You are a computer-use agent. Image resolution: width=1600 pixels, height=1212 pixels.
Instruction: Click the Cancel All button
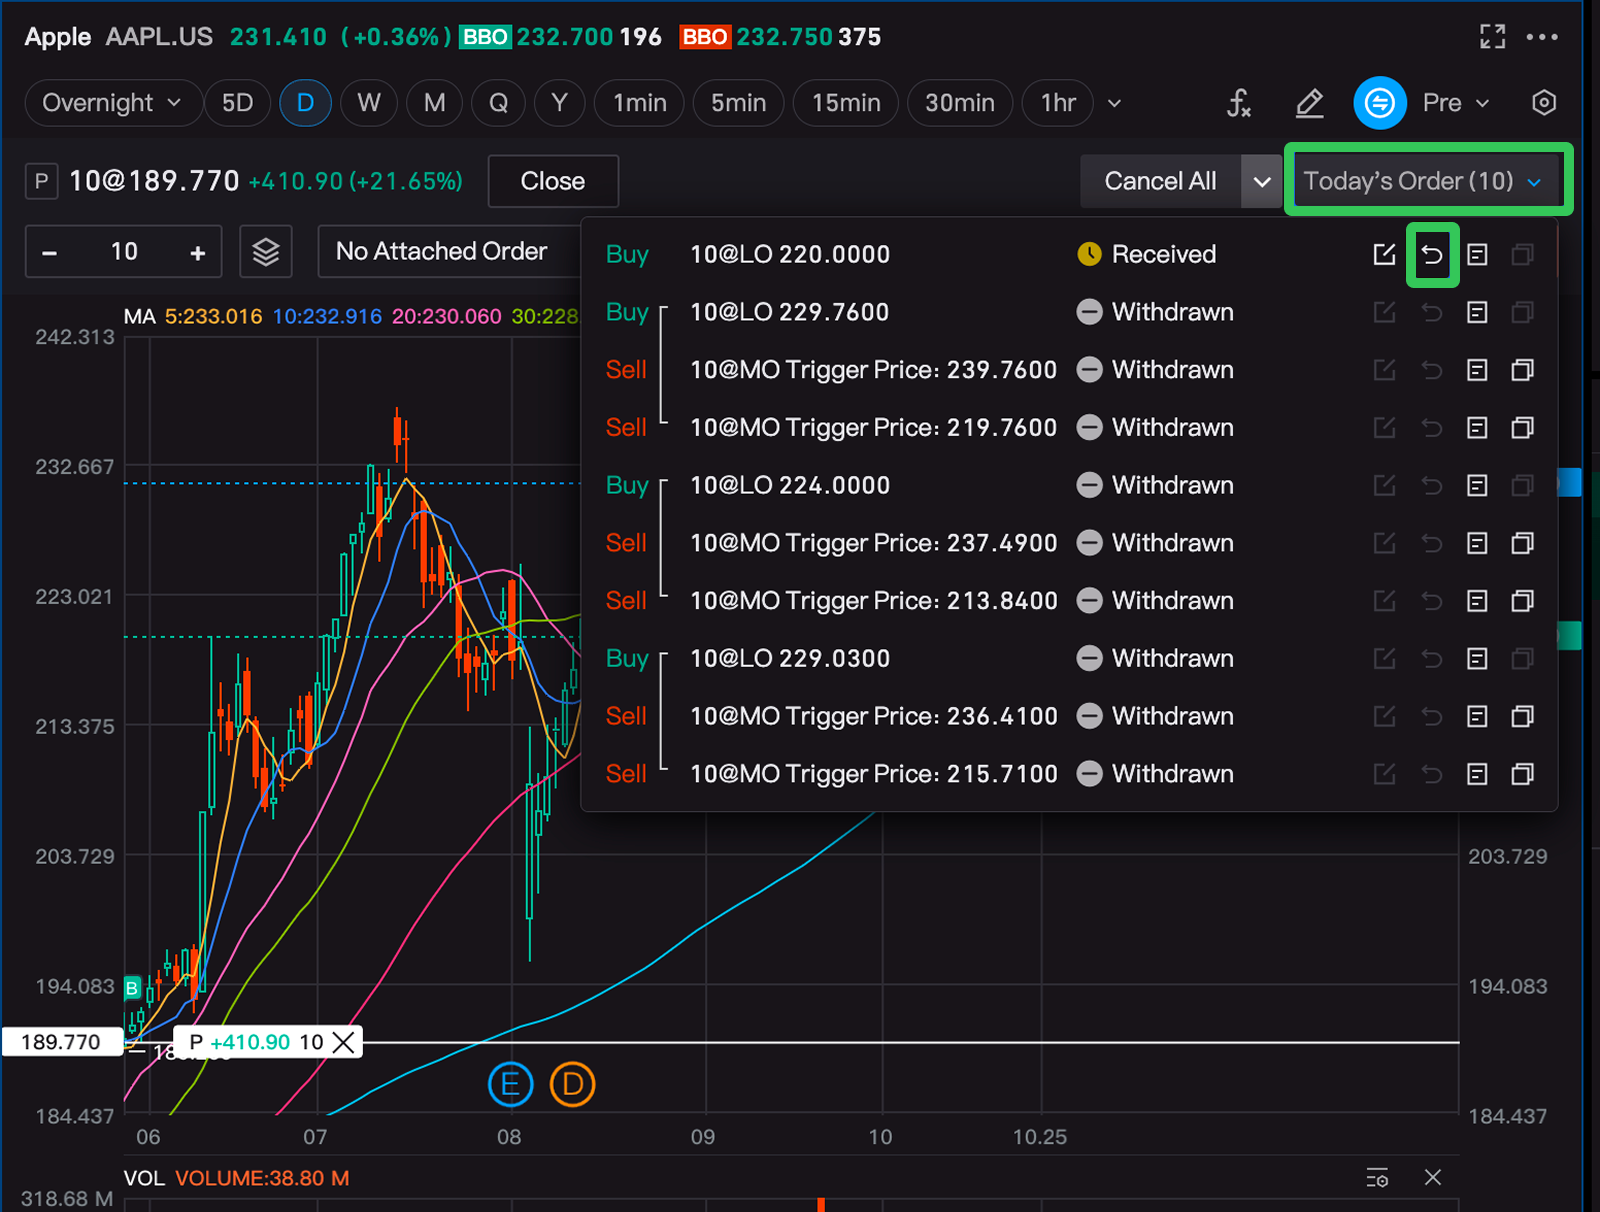pos(1160,182)
